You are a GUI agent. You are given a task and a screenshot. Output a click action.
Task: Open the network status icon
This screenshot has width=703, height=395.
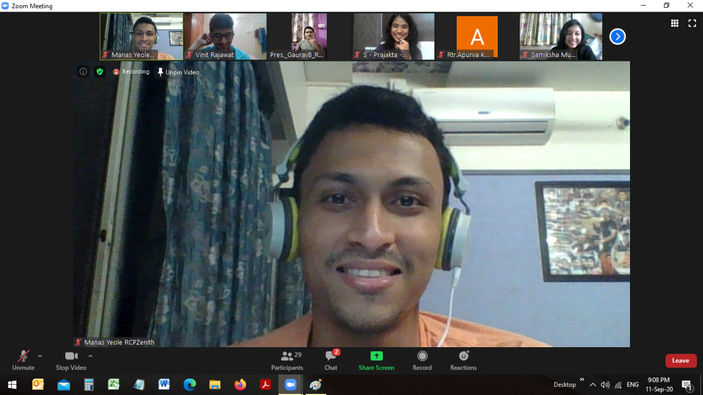tap(618, 385)
